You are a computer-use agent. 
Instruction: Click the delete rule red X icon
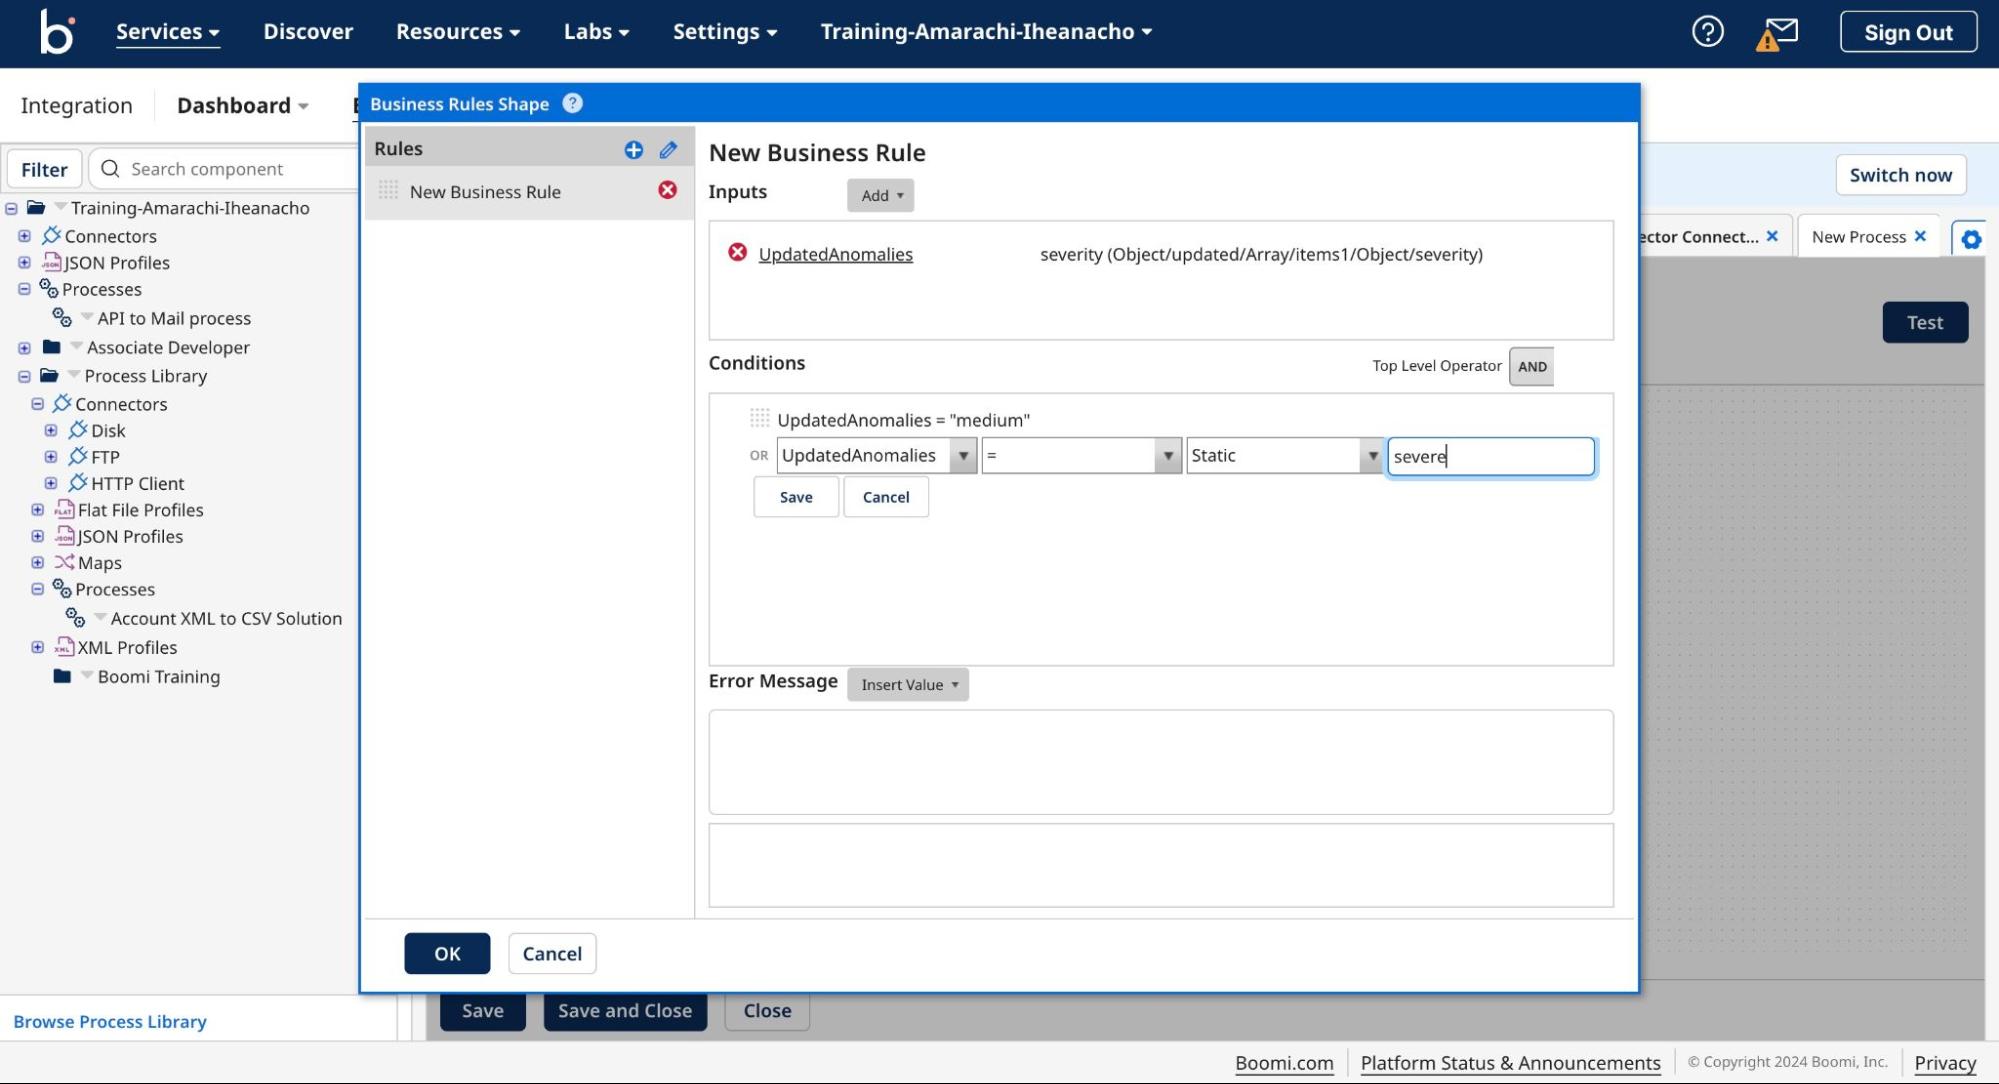[x=669, y=191]
